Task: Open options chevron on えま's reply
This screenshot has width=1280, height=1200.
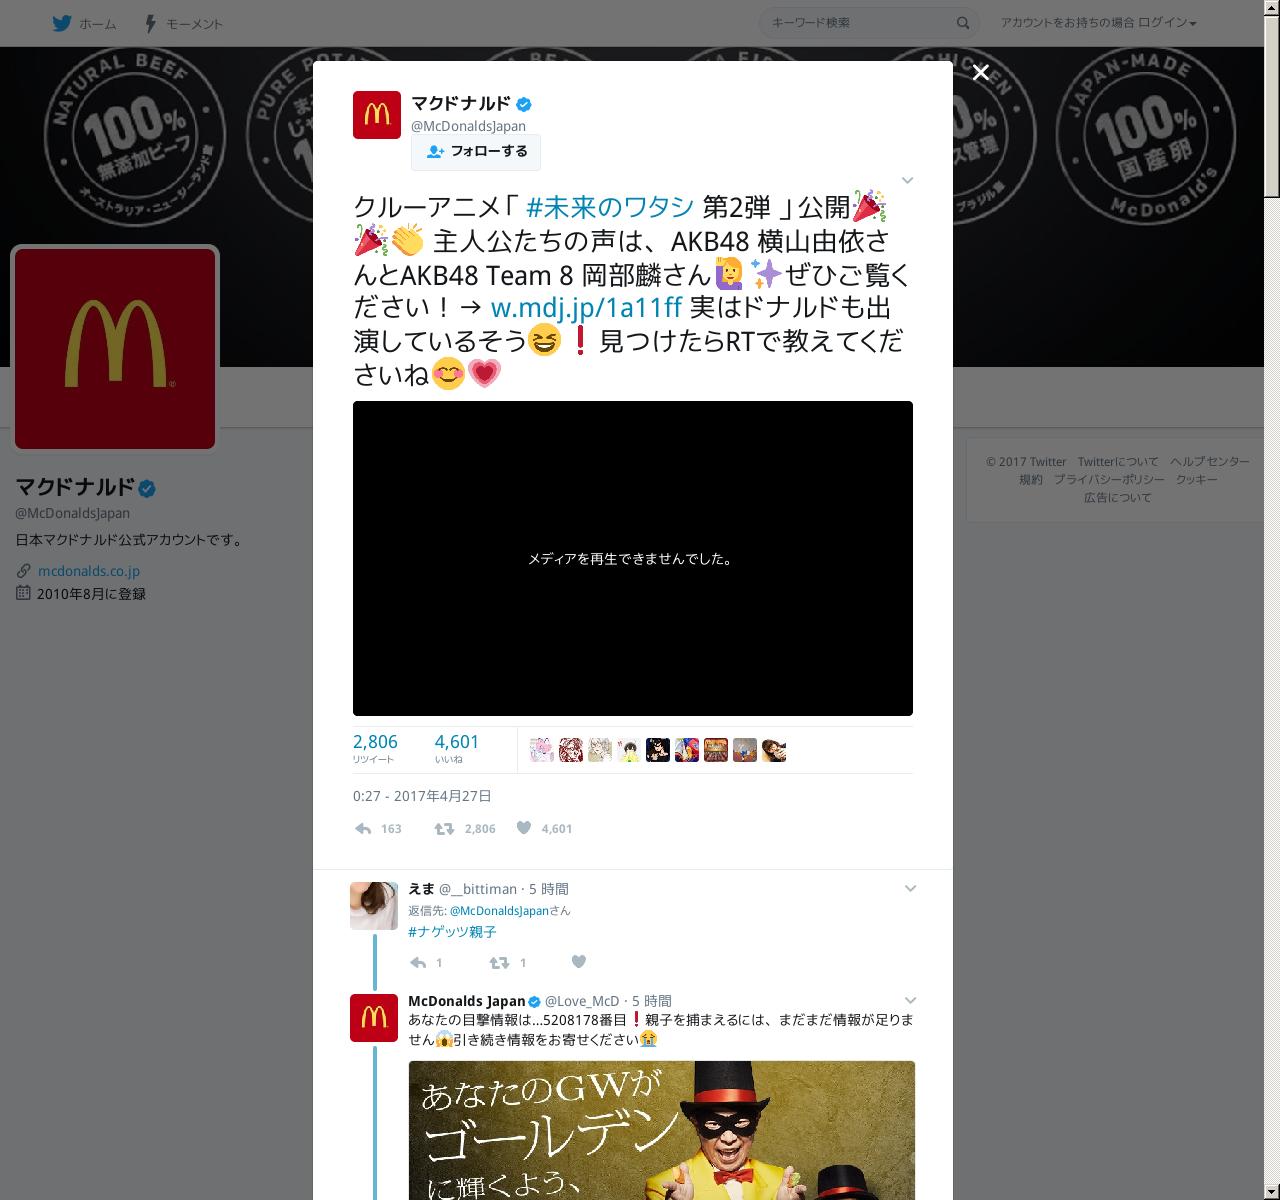Action: coord(910,888)
